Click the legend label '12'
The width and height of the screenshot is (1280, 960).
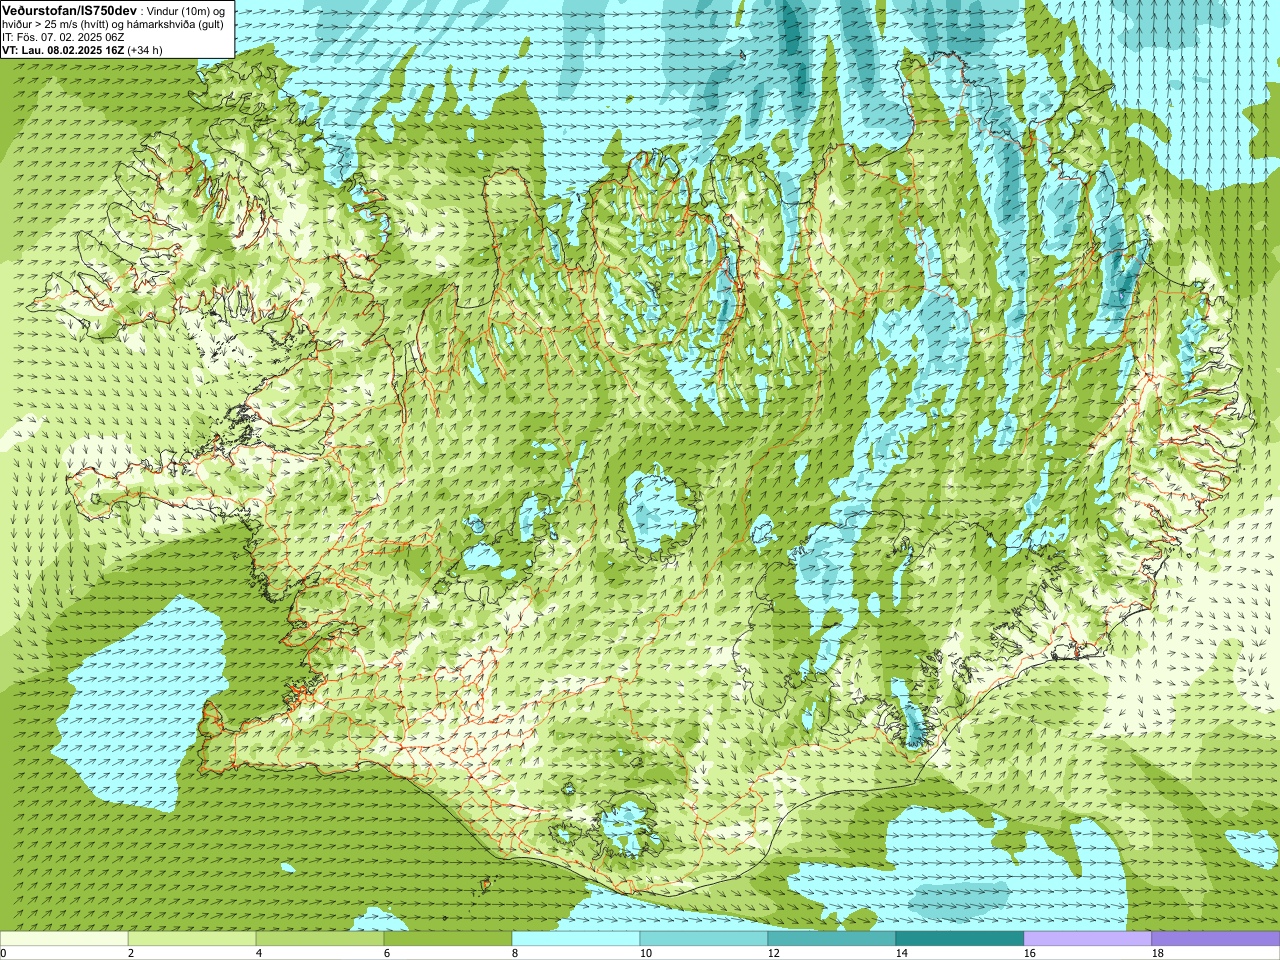click(773, 953)
